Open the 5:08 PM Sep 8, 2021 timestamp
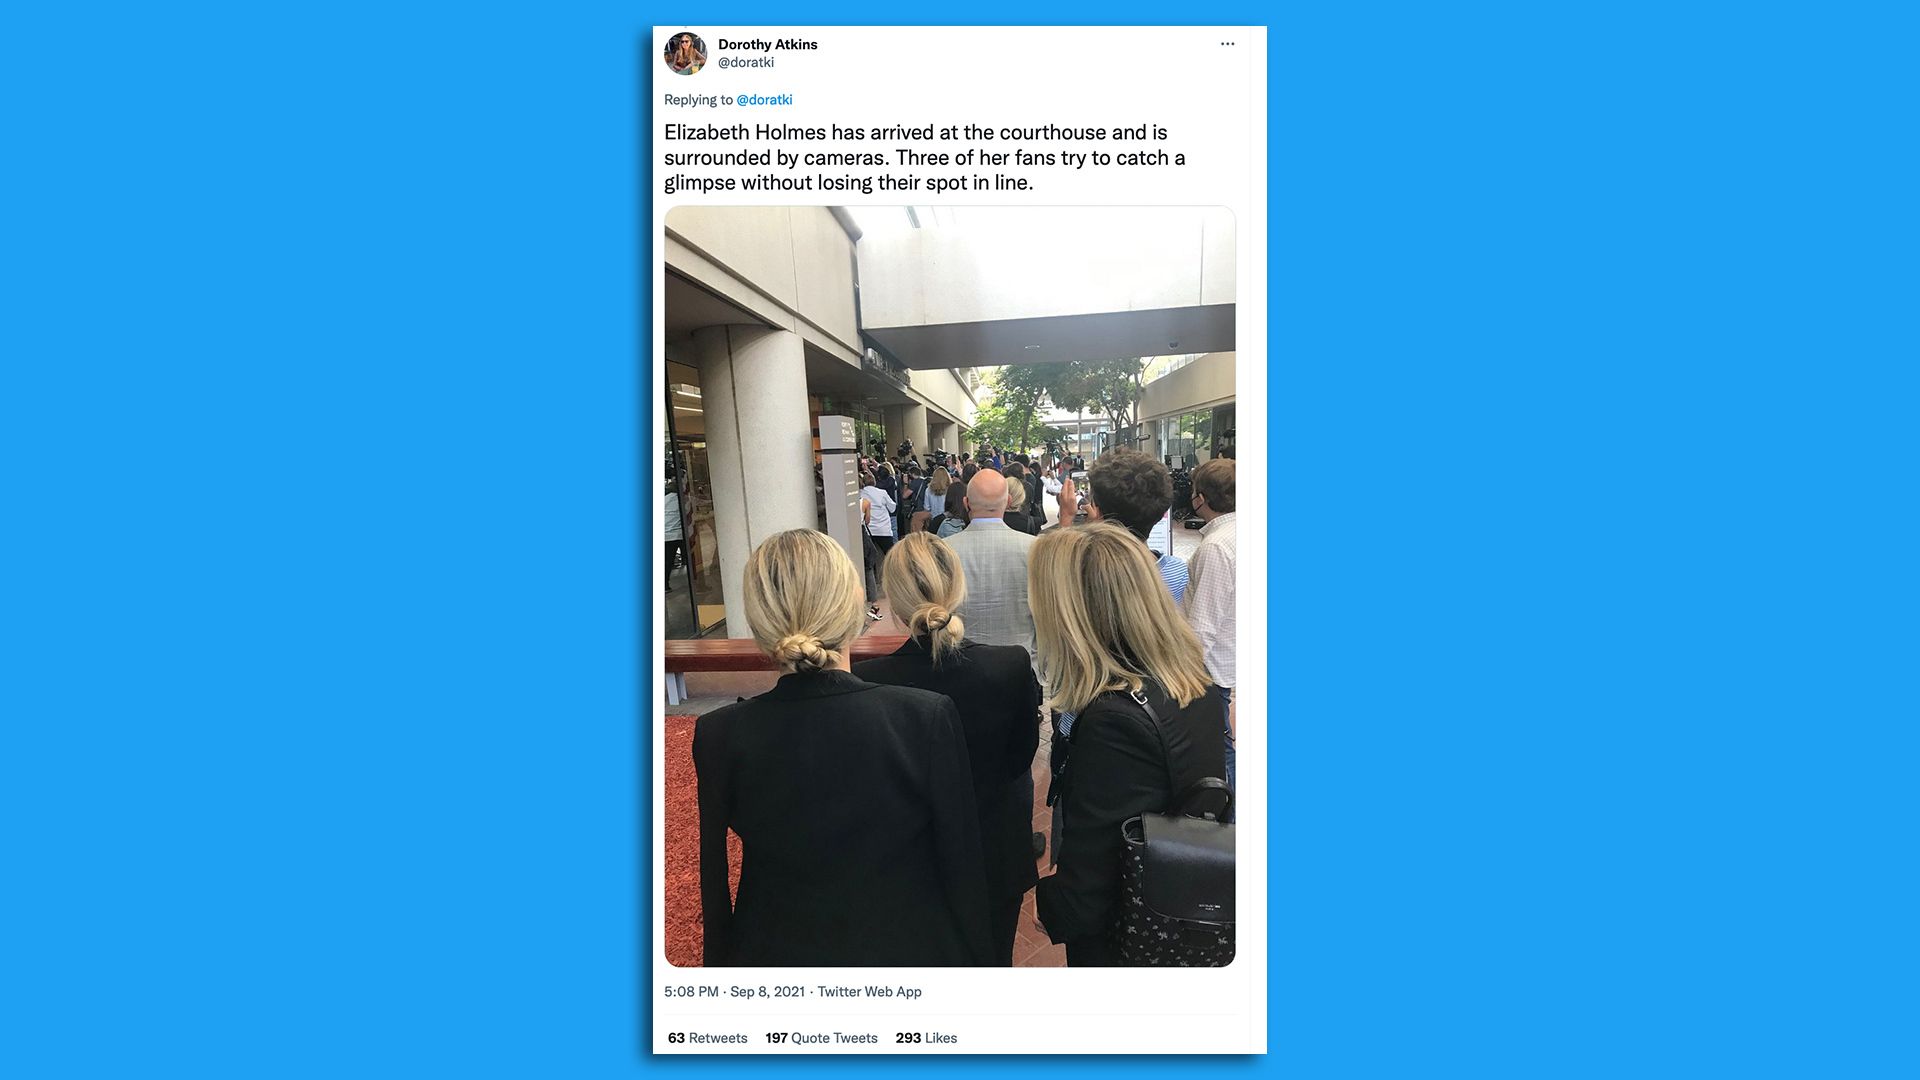Screen dimensions: 1920x1080 tap(734, 992)
